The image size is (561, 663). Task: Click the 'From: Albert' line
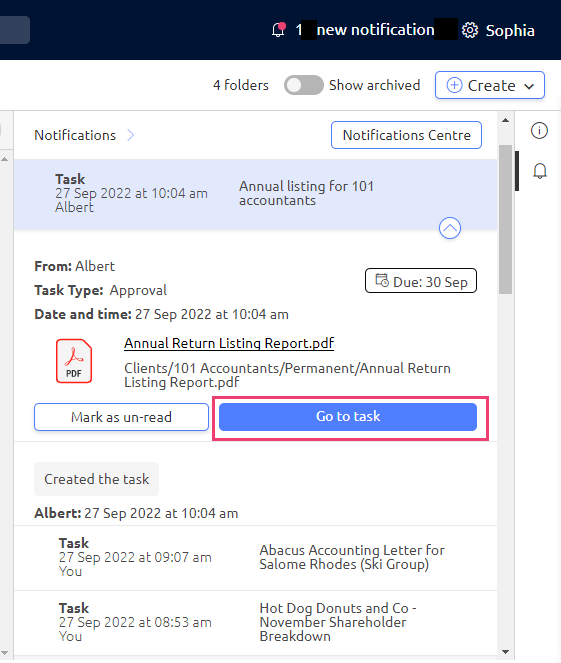pos(74,266)
